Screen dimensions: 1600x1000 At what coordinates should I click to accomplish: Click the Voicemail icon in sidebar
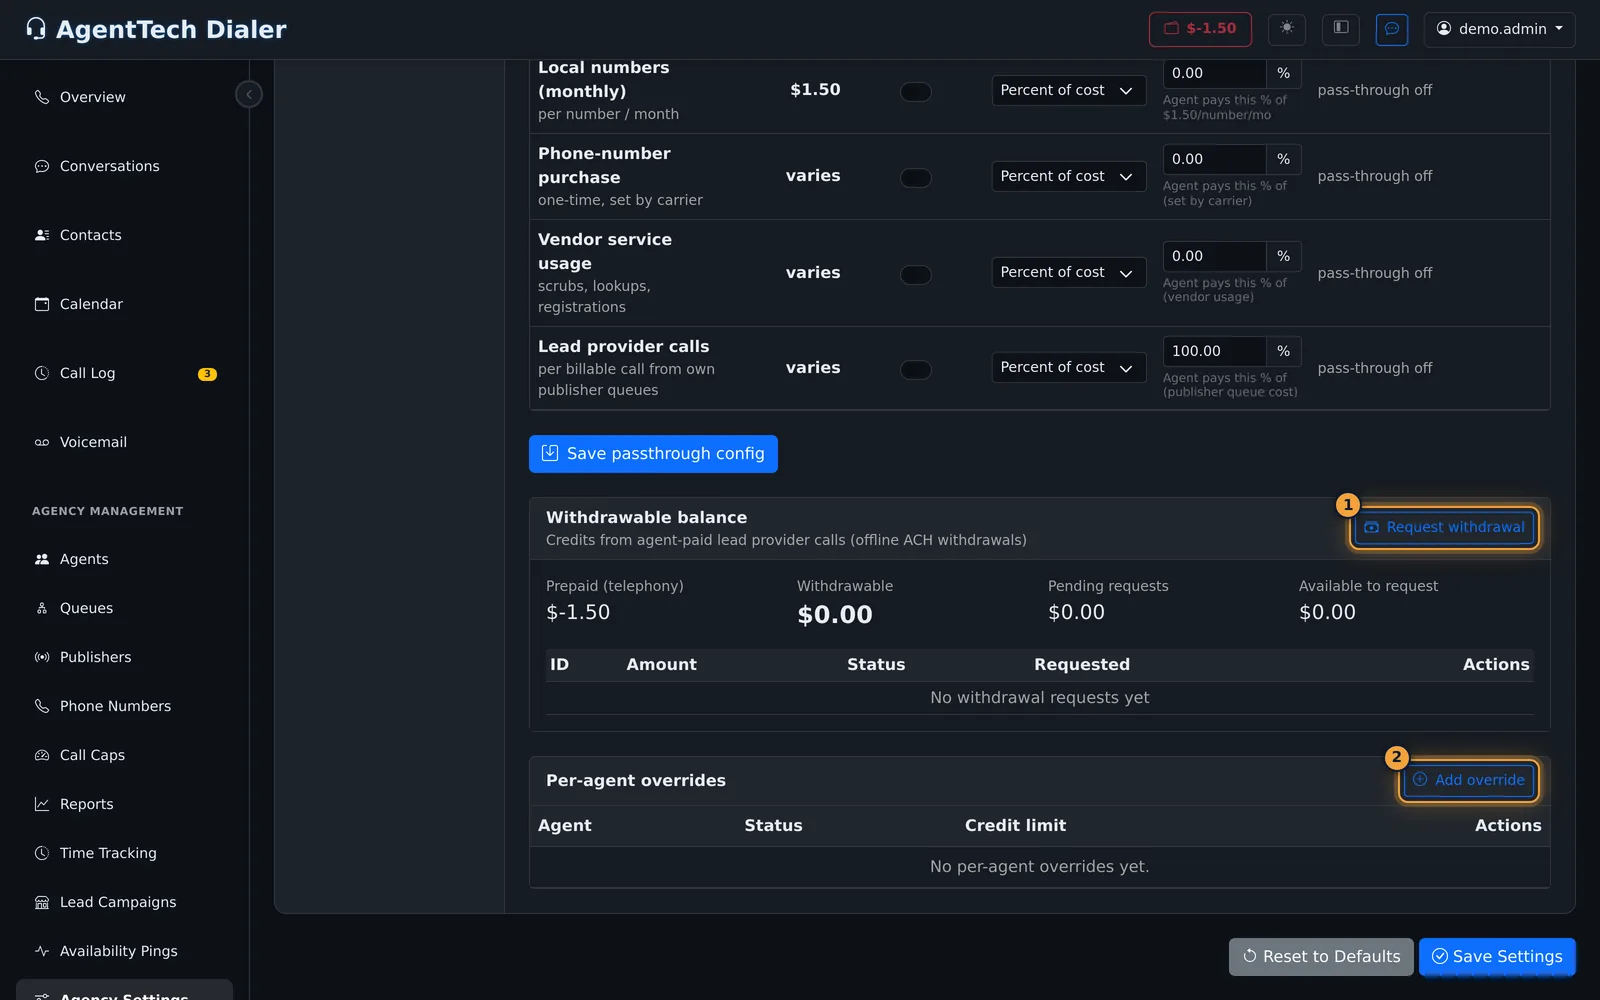[x=42, y=442]
